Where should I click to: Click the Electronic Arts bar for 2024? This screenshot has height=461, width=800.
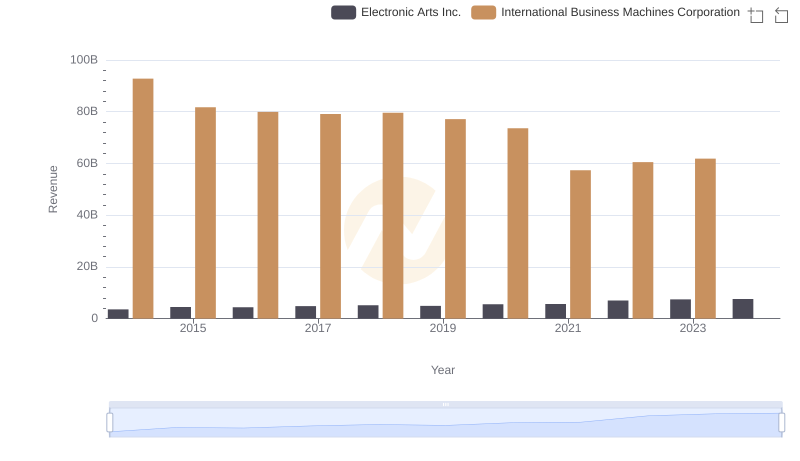click(x=743, y=309)
